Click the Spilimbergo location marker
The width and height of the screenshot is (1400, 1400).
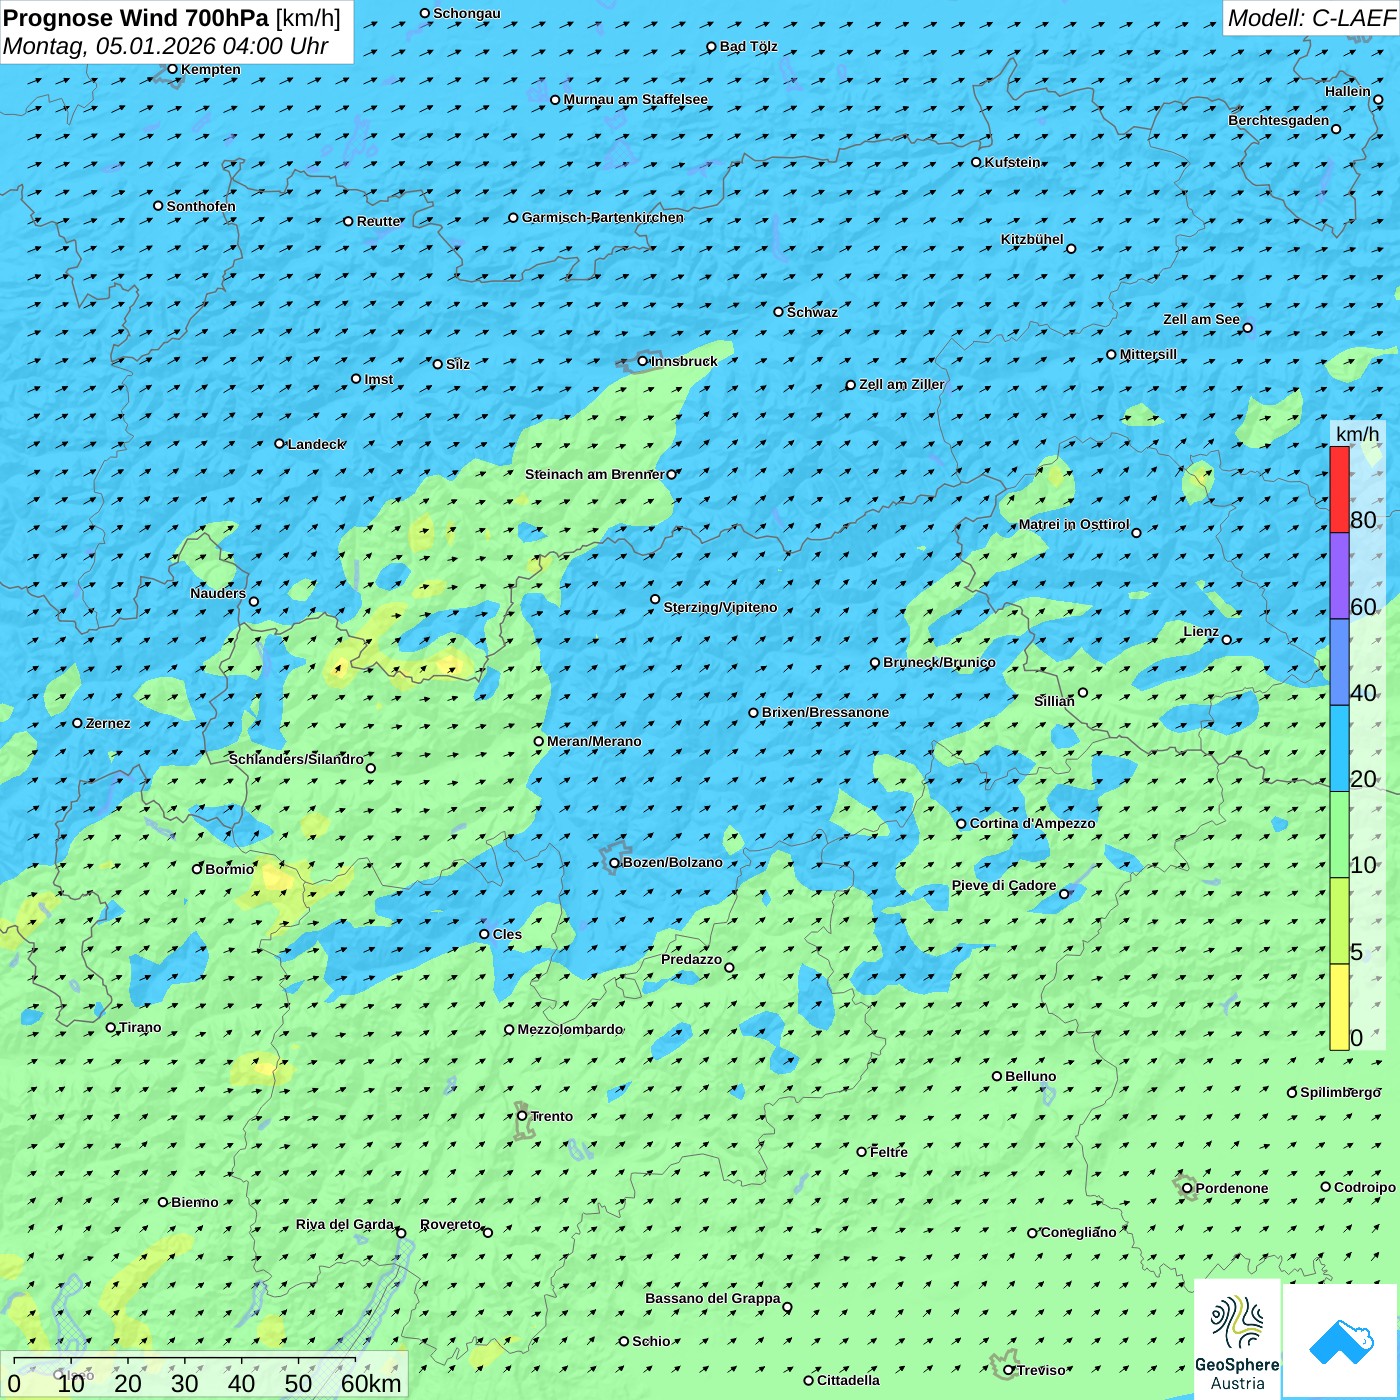coord(1292,1093)
